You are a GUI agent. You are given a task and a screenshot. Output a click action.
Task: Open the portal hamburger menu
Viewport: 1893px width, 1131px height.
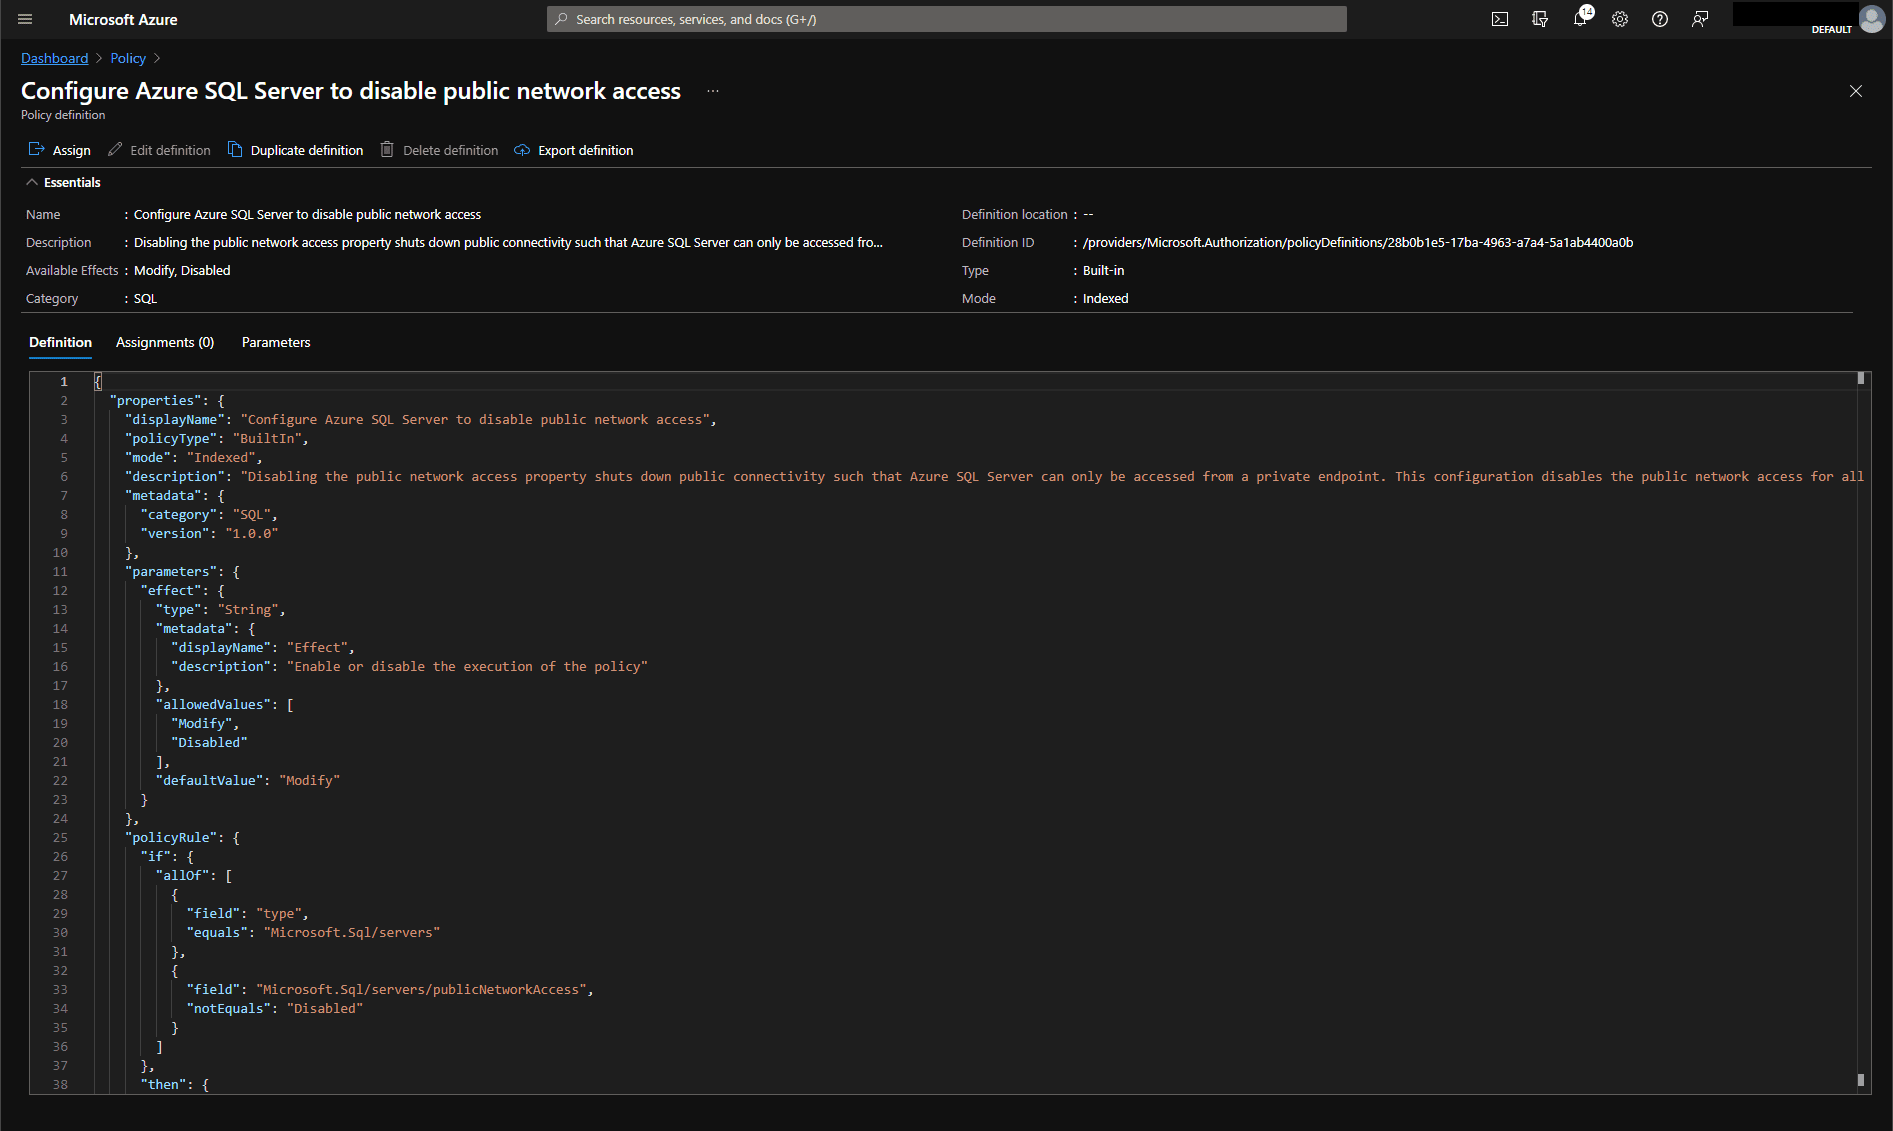(x=25, y=19)
